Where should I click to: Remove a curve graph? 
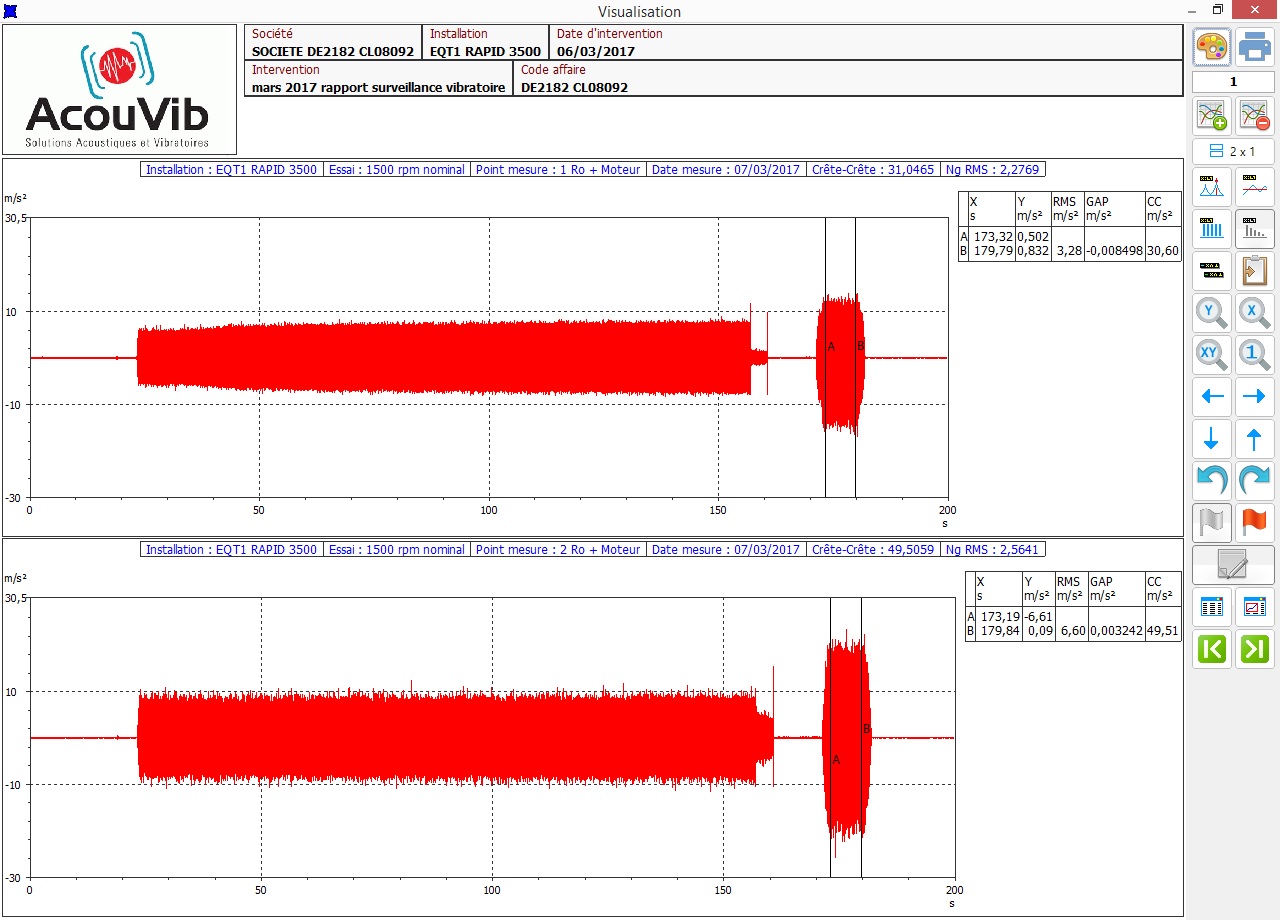(1254, 115)
